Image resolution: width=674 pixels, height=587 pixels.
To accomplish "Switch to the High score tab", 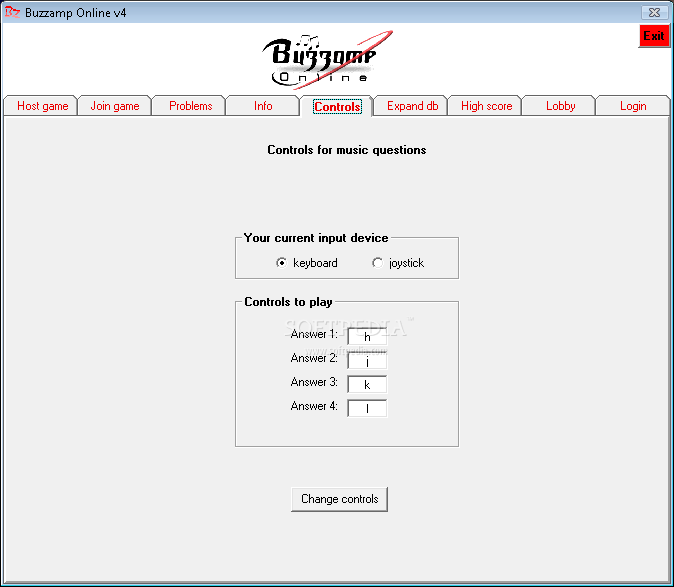I will click(x=485, y=106).
